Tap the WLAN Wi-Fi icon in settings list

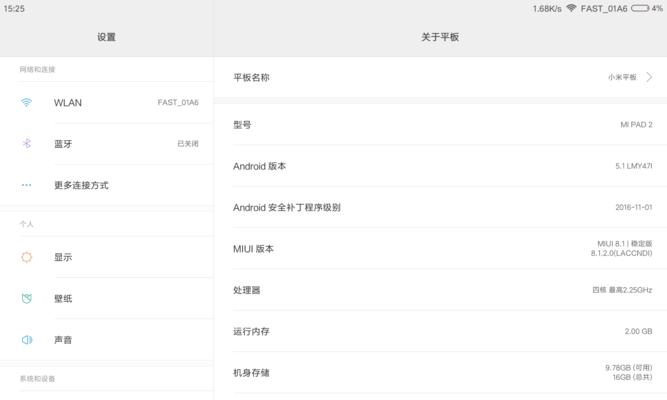pos(26,103)
